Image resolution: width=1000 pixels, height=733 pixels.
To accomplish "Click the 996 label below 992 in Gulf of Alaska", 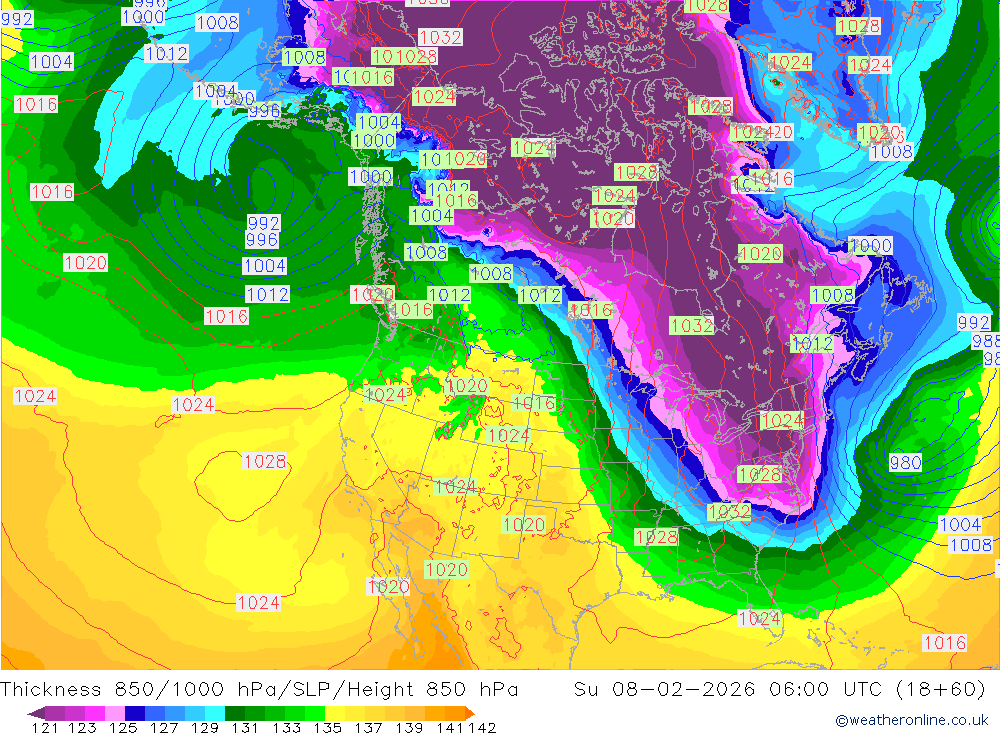I will tap(262, 240).
